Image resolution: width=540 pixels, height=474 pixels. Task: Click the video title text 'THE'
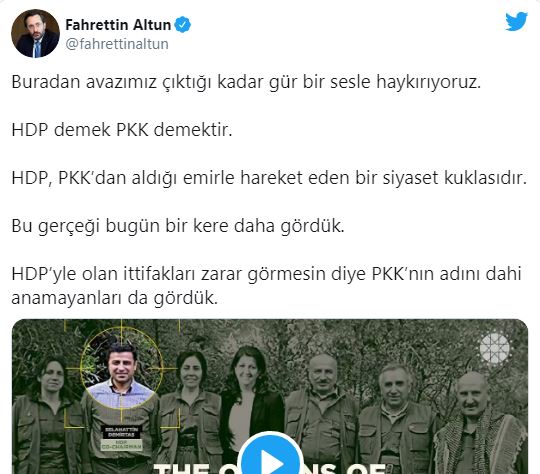click(181, 468)
